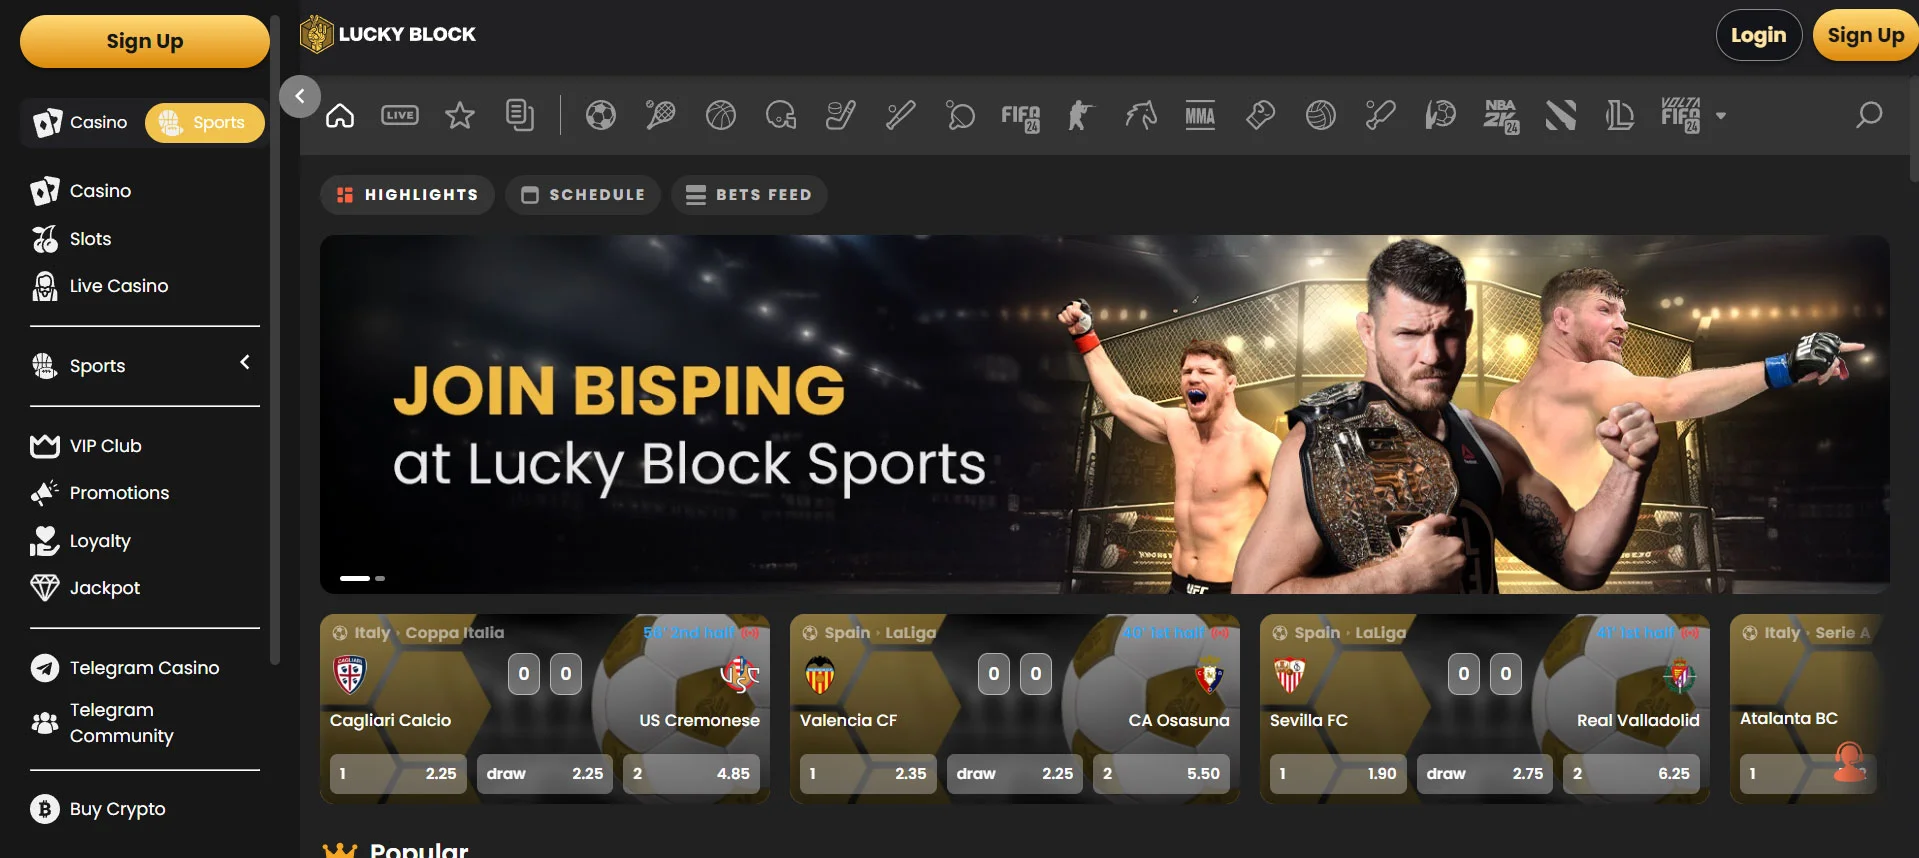This screenshot has height=858, width=1919.
Task: Open Telegram Community link
Action: [x=102, y=723]
